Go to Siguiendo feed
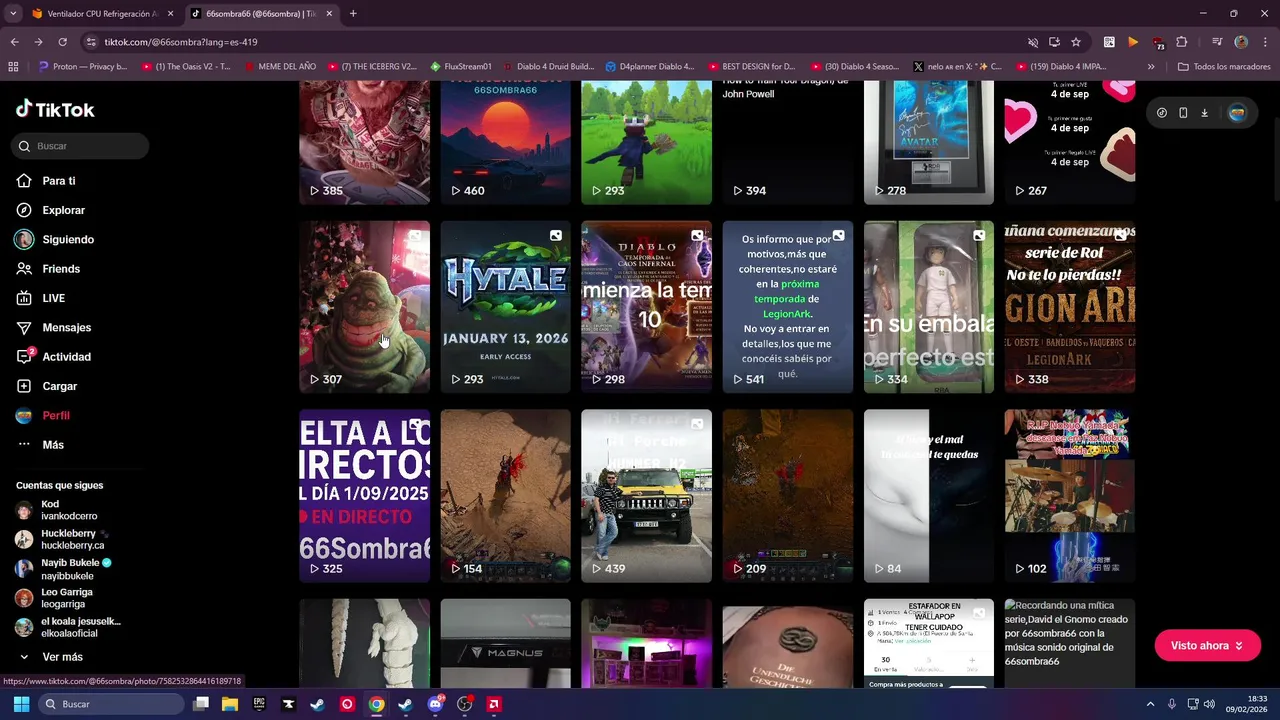This screenshot has width=1280, height=720. (55, 240)
